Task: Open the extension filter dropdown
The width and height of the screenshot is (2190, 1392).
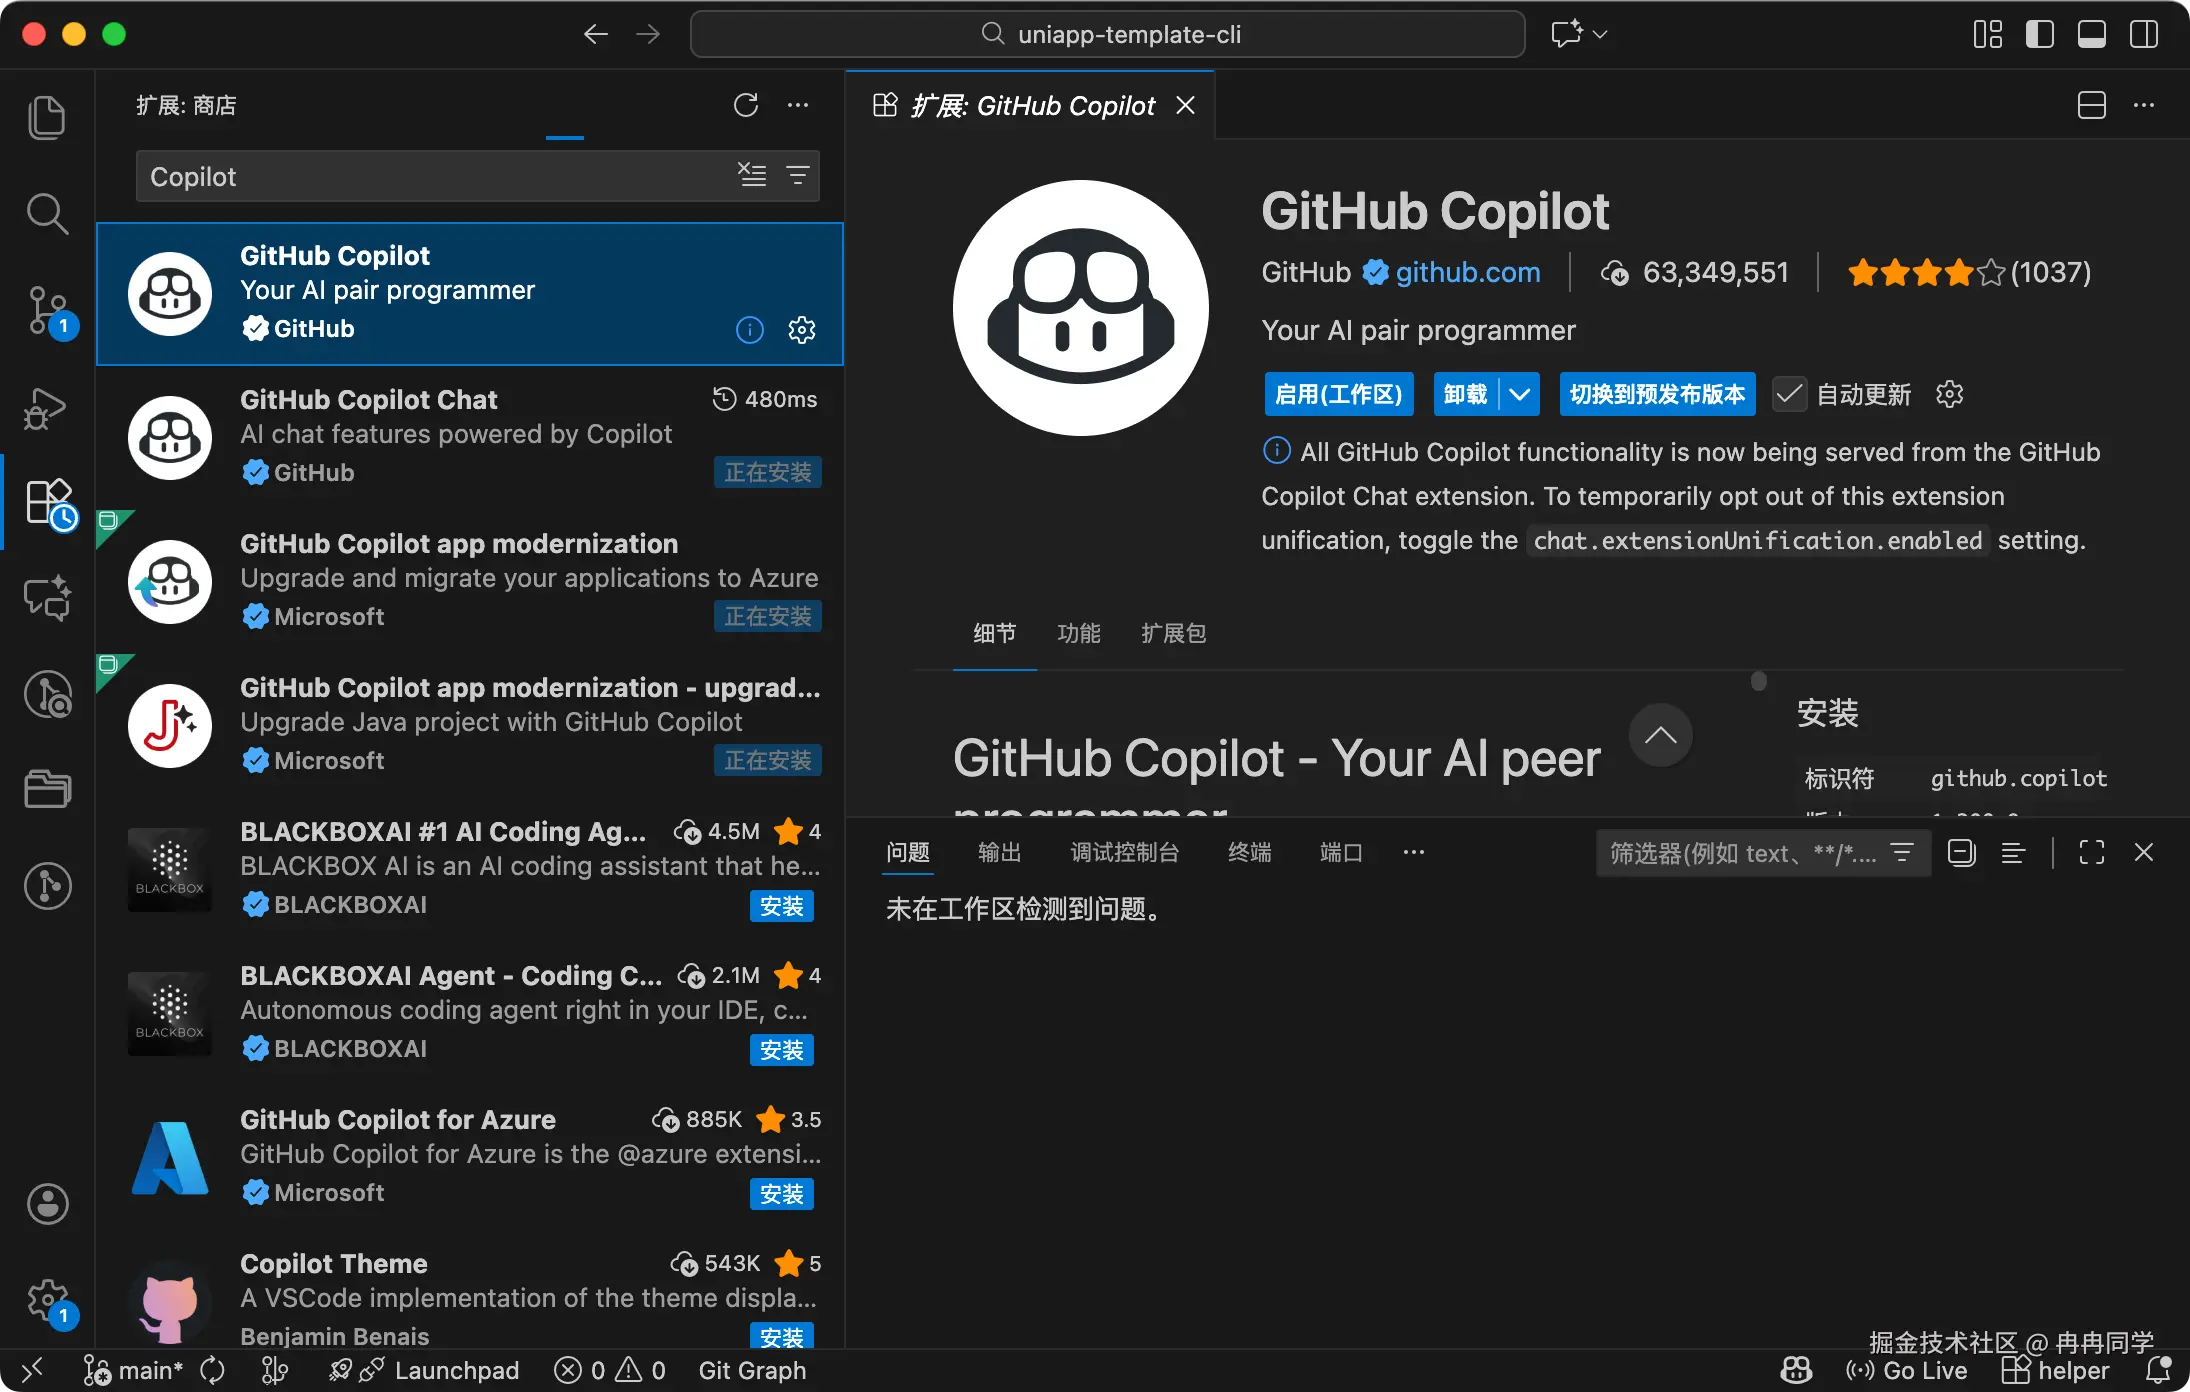Action: pyautogui.click(x=798, y=176)
